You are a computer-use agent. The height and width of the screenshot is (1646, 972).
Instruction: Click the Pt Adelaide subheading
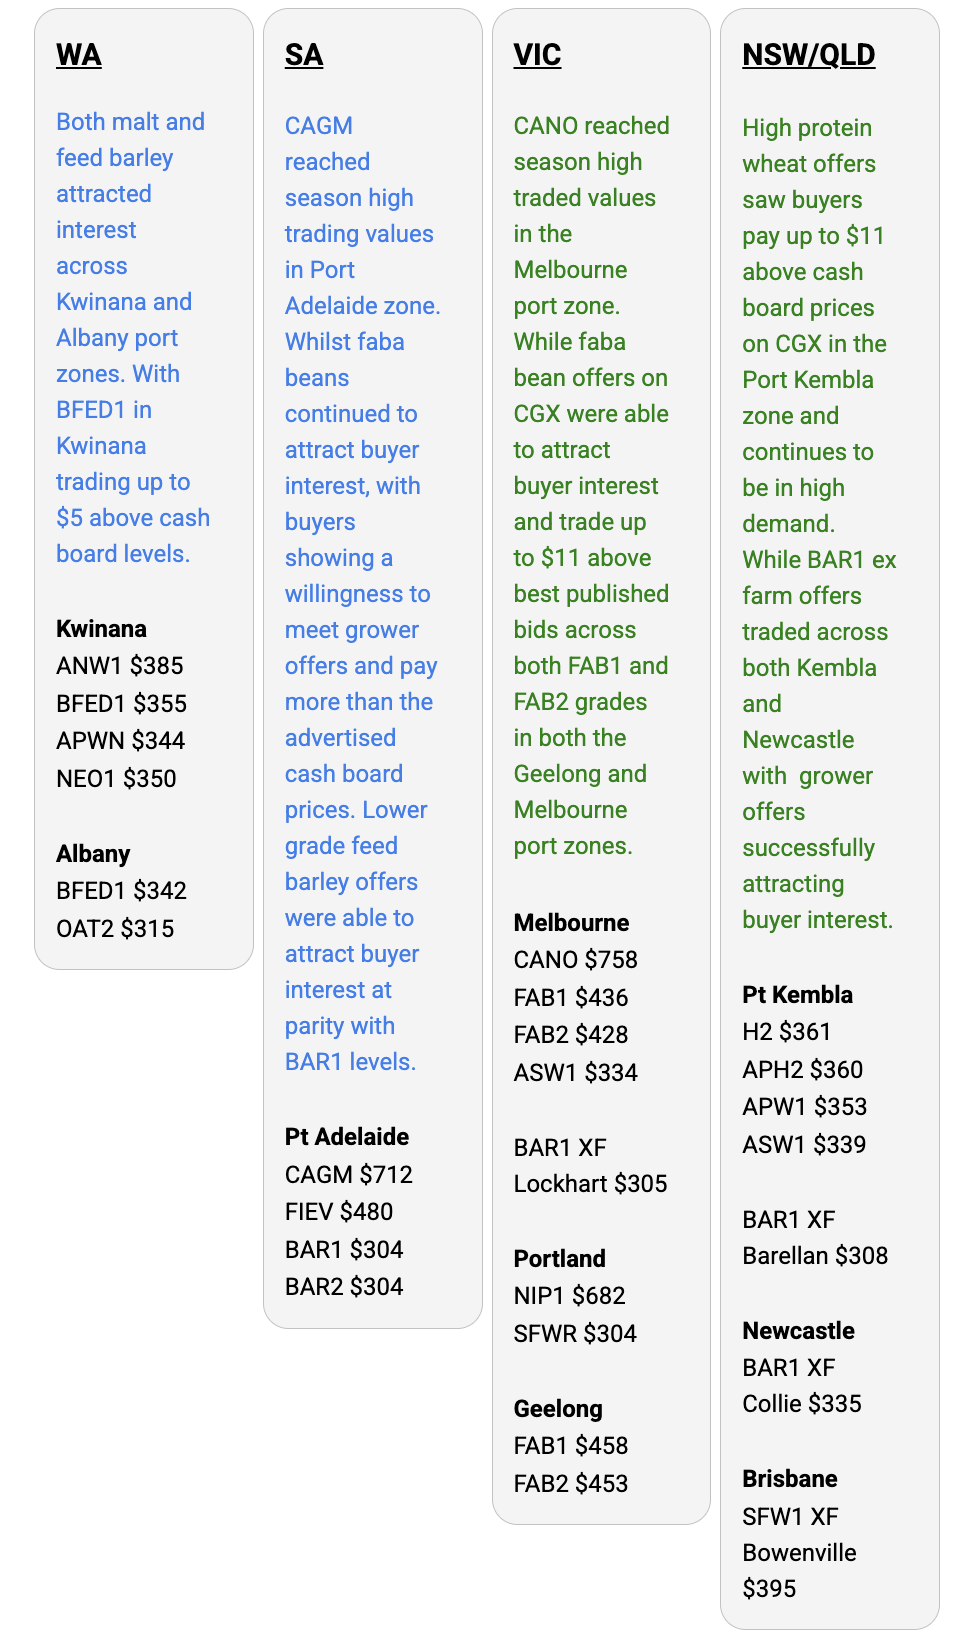click(x=346, y=1137)
